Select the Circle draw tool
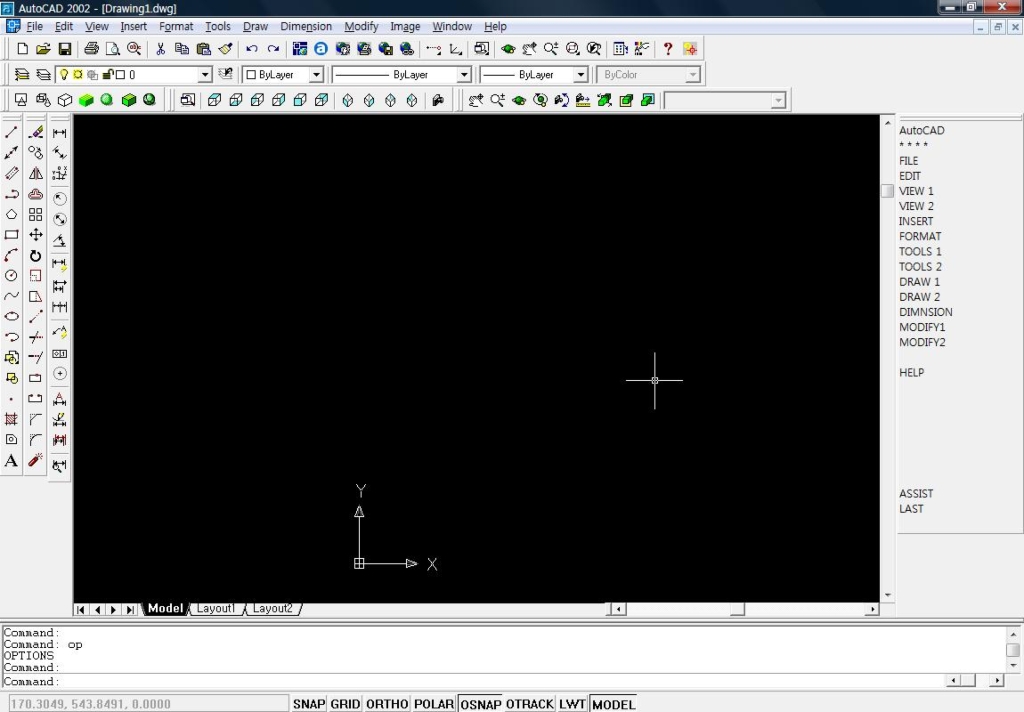This screenshot has width=1024, height=712. point(11,276)
